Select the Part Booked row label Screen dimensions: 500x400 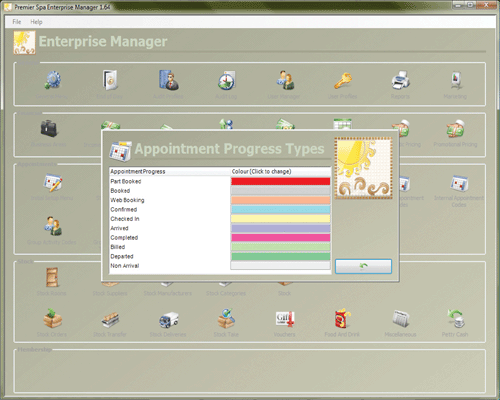(126, 181)
